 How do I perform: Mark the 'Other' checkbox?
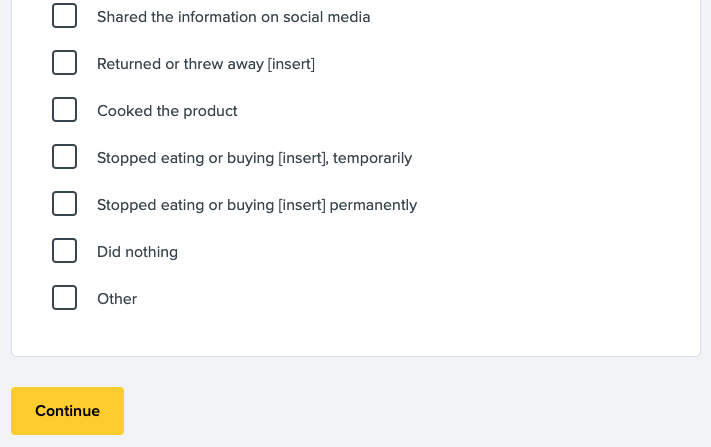tap(65, 298)
